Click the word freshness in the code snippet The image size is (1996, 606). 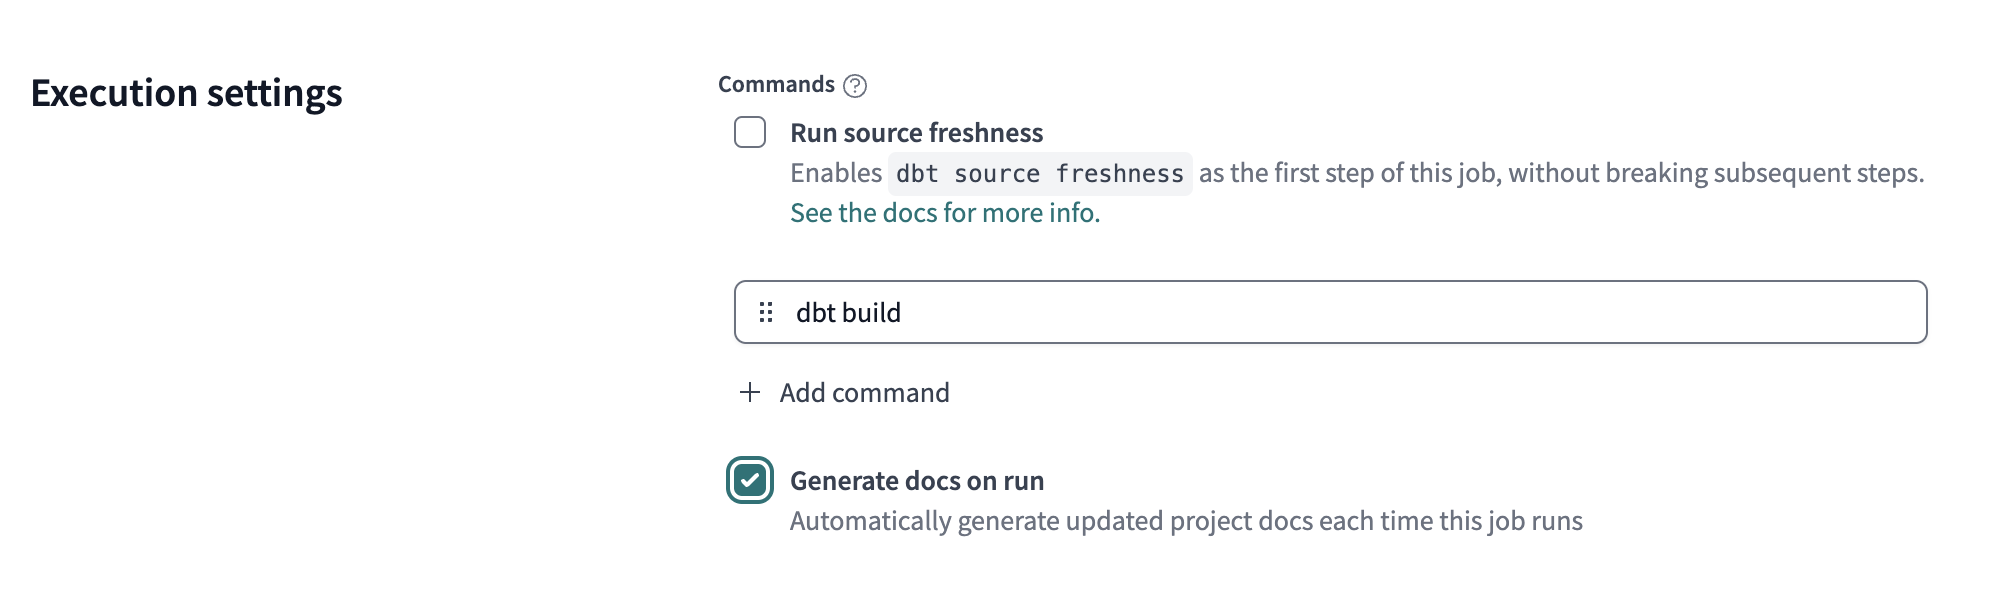coord(1119,174)
